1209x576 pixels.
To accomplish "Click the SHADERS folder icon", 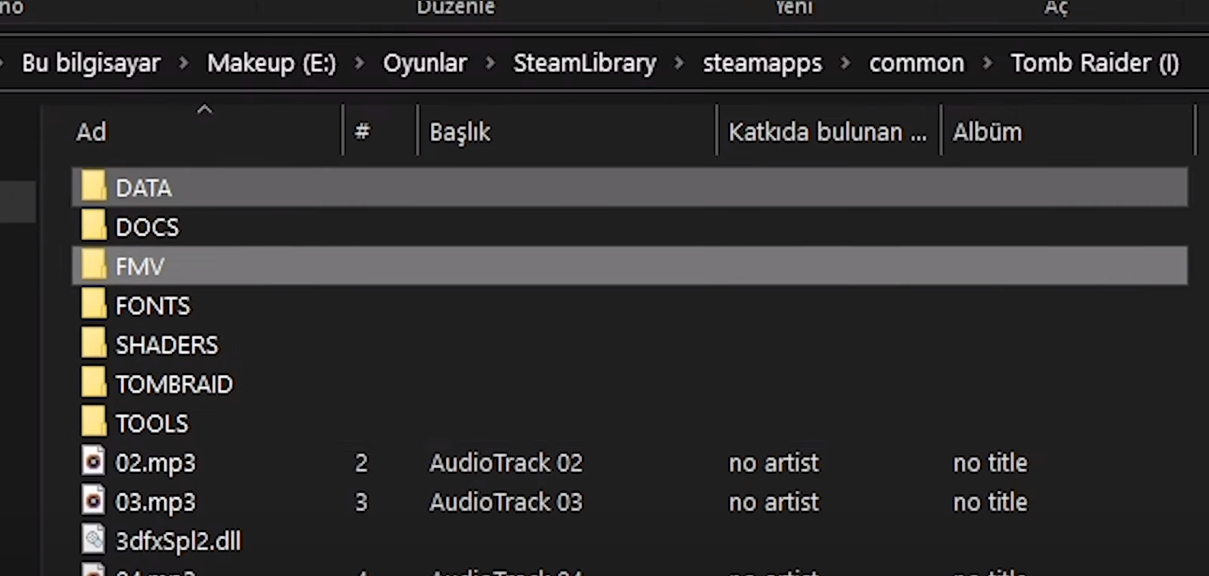I will (x=93, y=344).
